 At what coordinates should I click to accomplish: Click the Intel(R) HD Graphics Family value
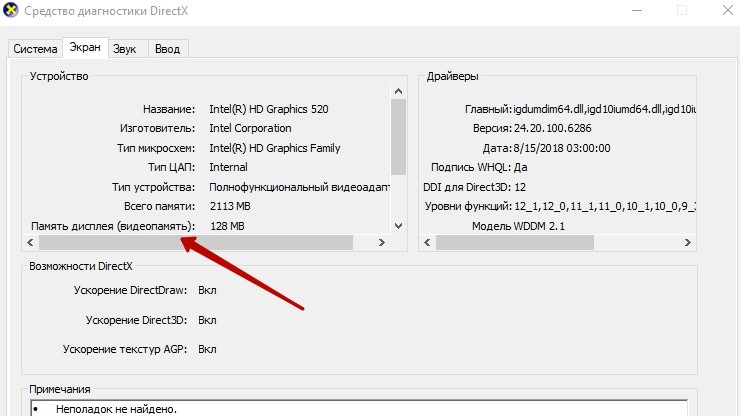[x=275, y=148]
